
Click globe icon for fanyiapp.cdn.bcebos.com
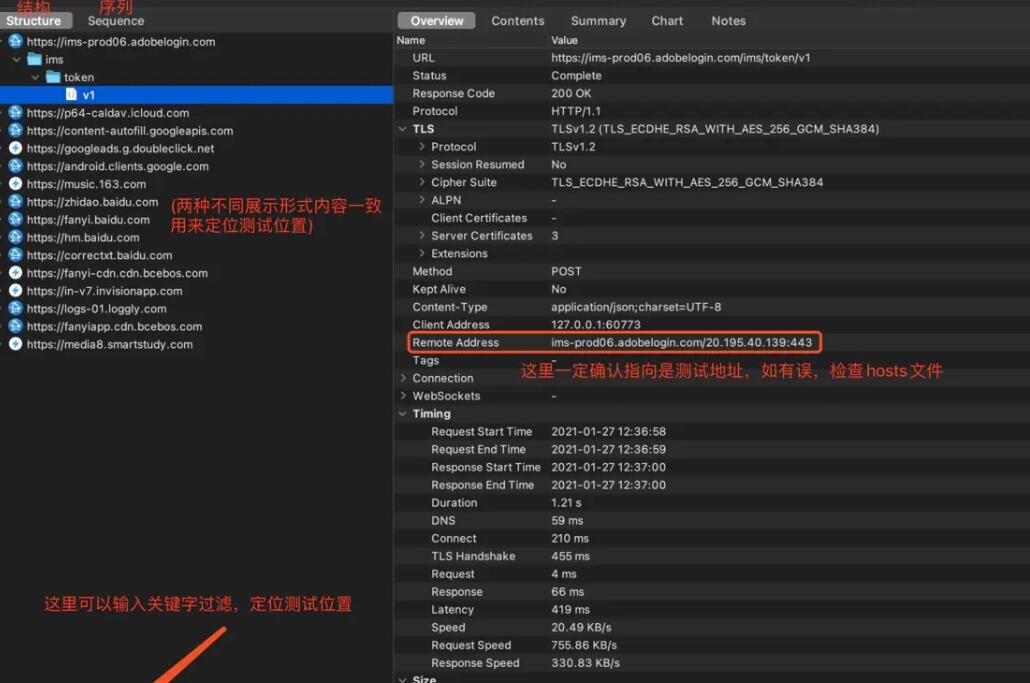pos(16,326)
